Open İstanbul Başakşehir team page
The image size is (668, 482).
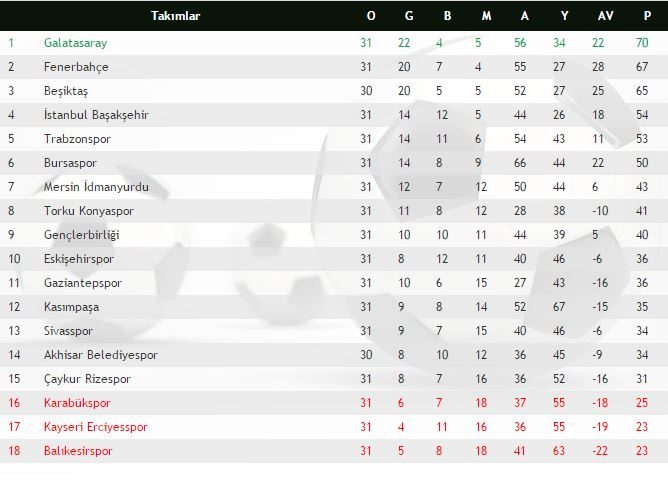(96, 115)
